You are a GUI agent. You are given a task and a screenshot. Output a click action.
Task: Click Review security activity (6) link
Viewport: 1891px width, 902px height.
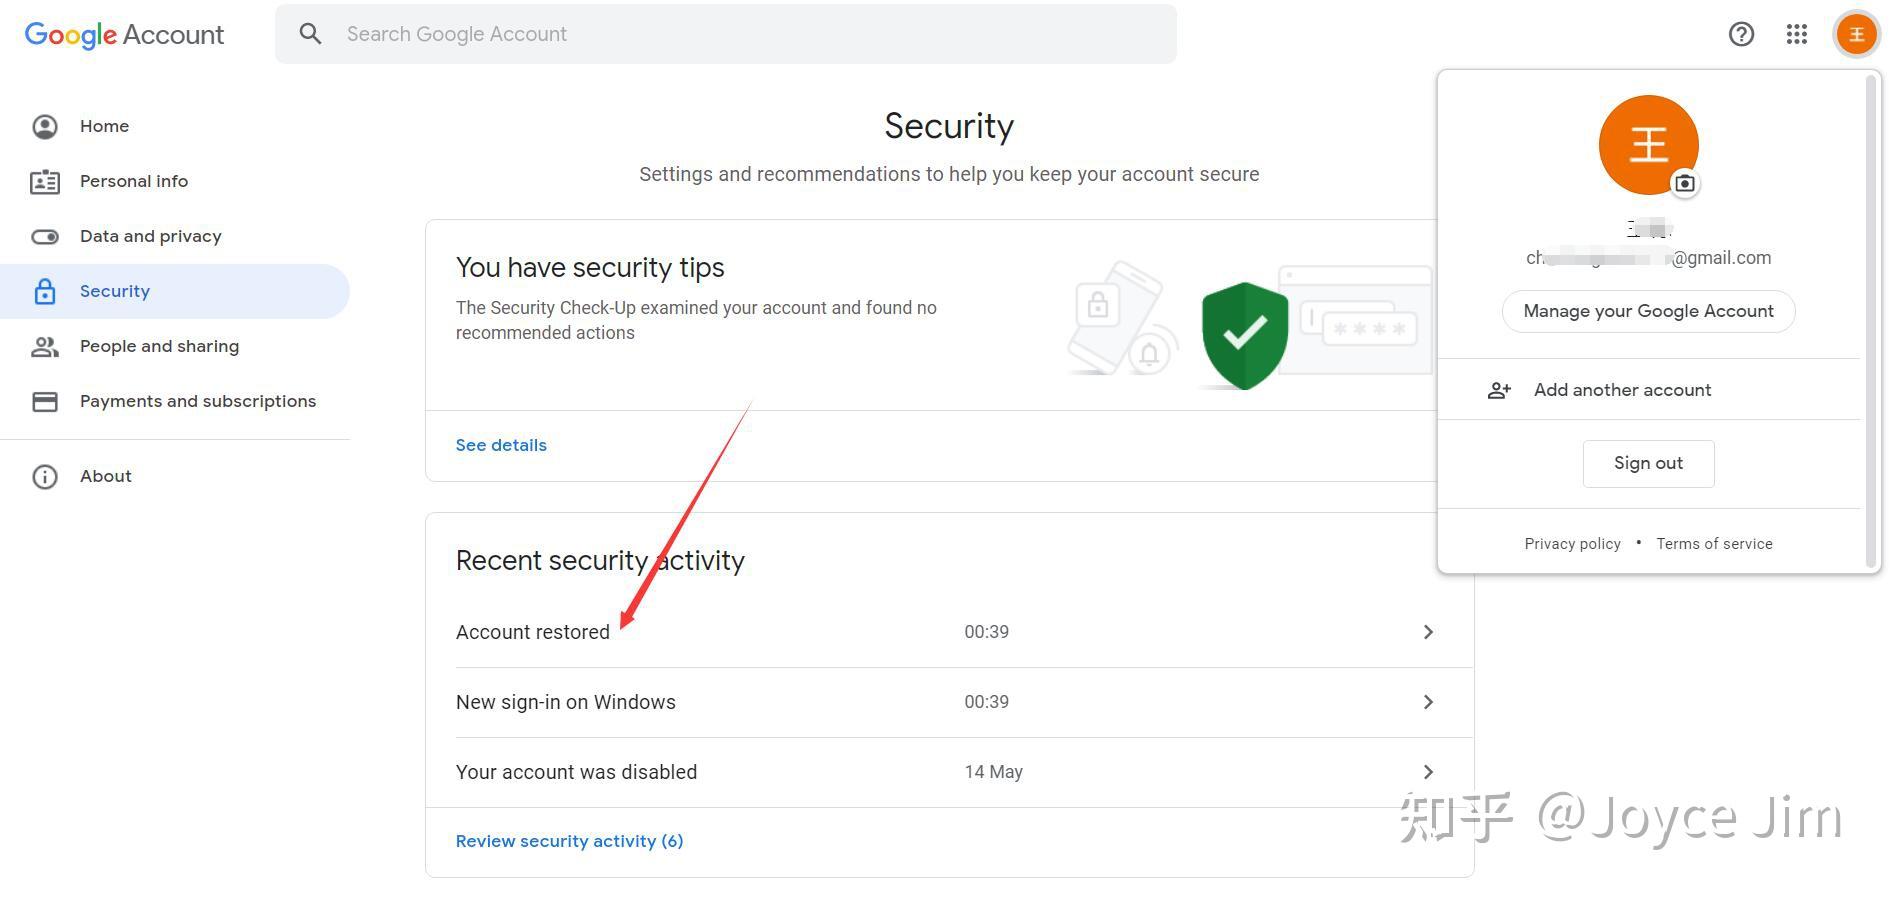(569, 841)
